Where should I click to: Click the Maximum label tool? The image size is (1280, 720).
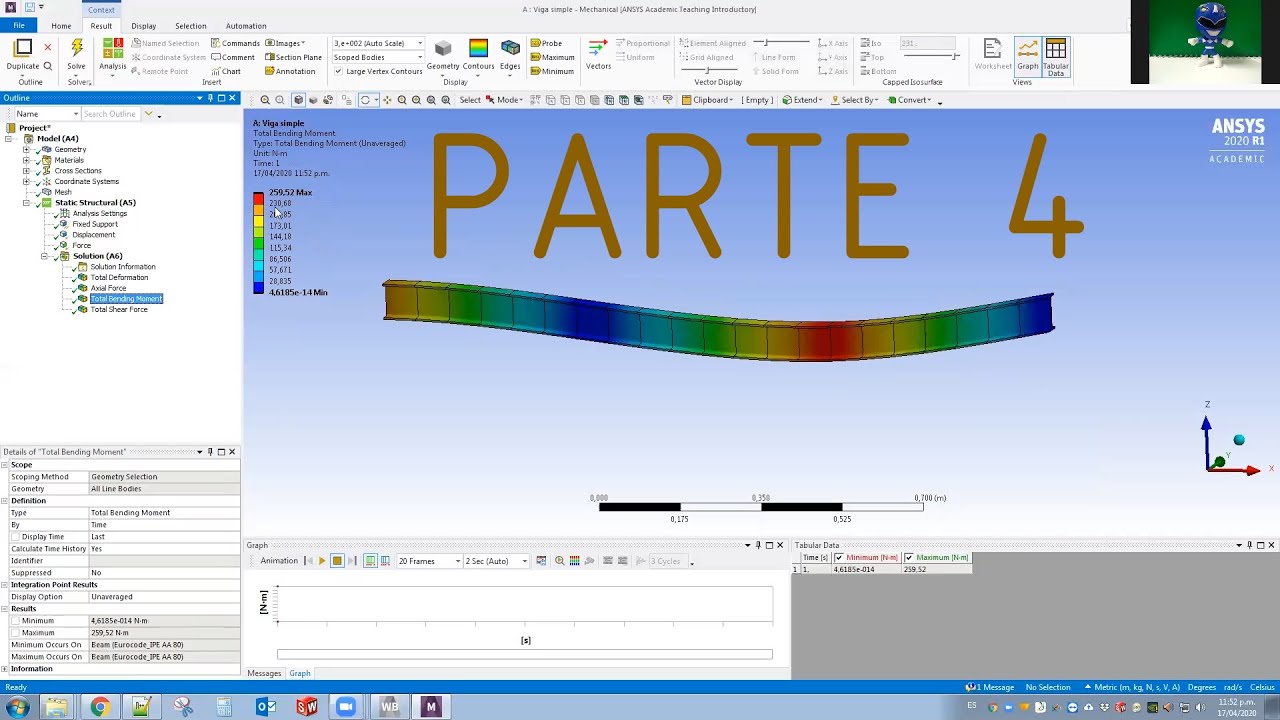click(553, 57)
